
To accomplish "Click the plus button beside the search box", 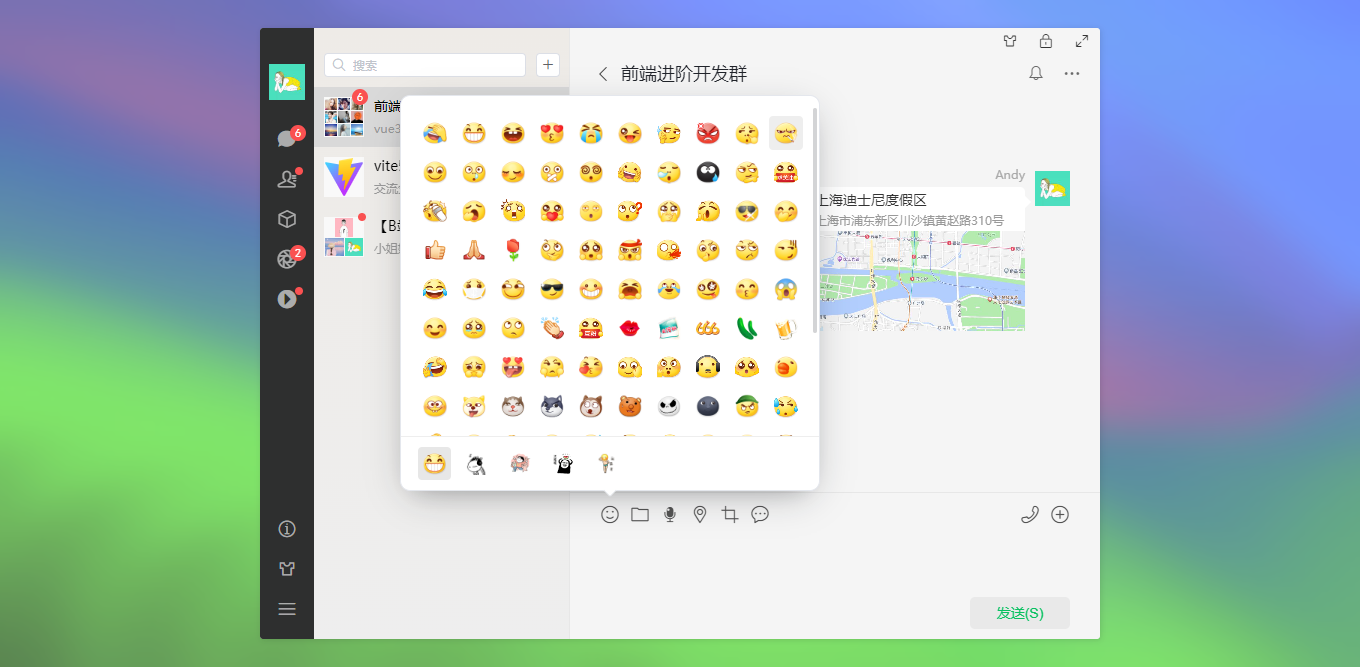I will (x=548, y=65).
